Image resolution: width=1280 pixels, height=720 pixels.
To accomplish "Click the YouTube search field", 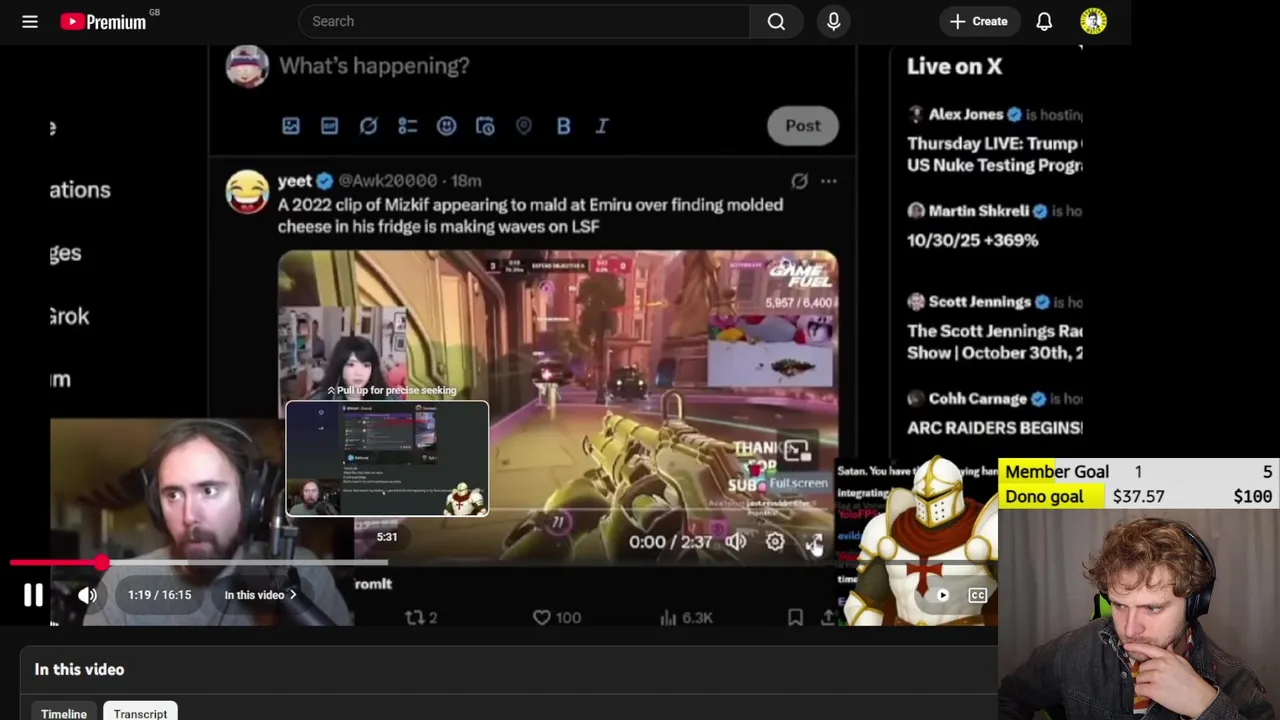I will coord(524,21).
